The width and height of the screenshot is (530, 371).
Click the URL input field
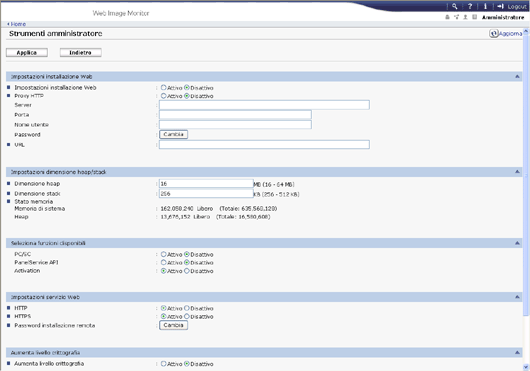(x=264, y=145)
